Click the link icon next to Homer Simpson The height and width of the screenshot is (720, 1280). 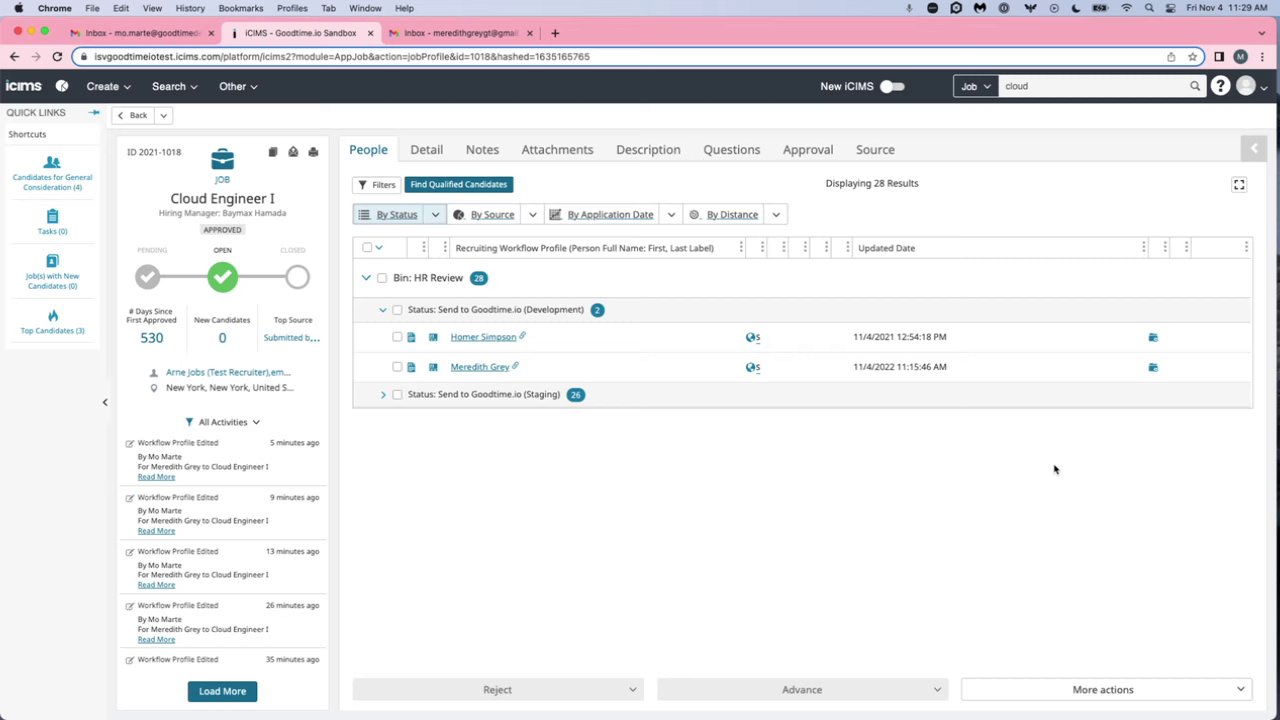pyautogui.click(x=523, y=336)
